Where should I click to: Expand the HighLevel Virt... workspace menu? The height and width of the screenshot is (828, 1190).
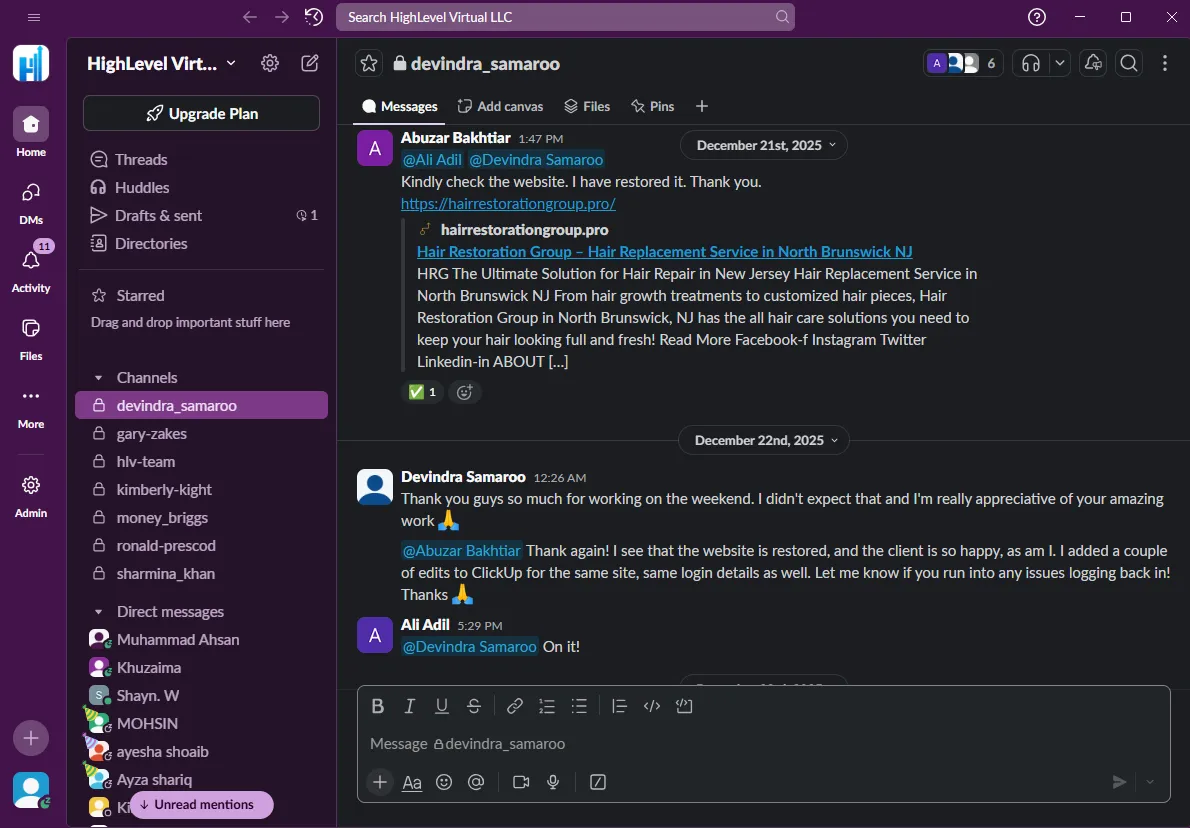[x=162, y=64]
